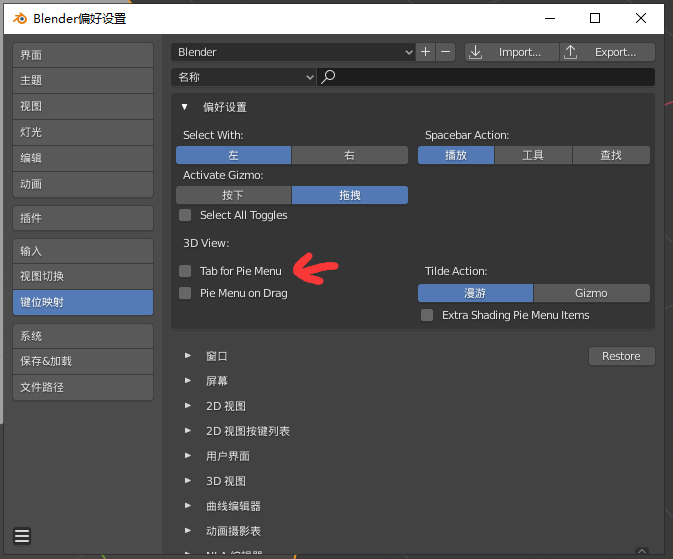Image resolution: width=673 pixels, height=559 pixels.
Task: Set Spacebar Action to 播放
Action: [x=456, y=155]
